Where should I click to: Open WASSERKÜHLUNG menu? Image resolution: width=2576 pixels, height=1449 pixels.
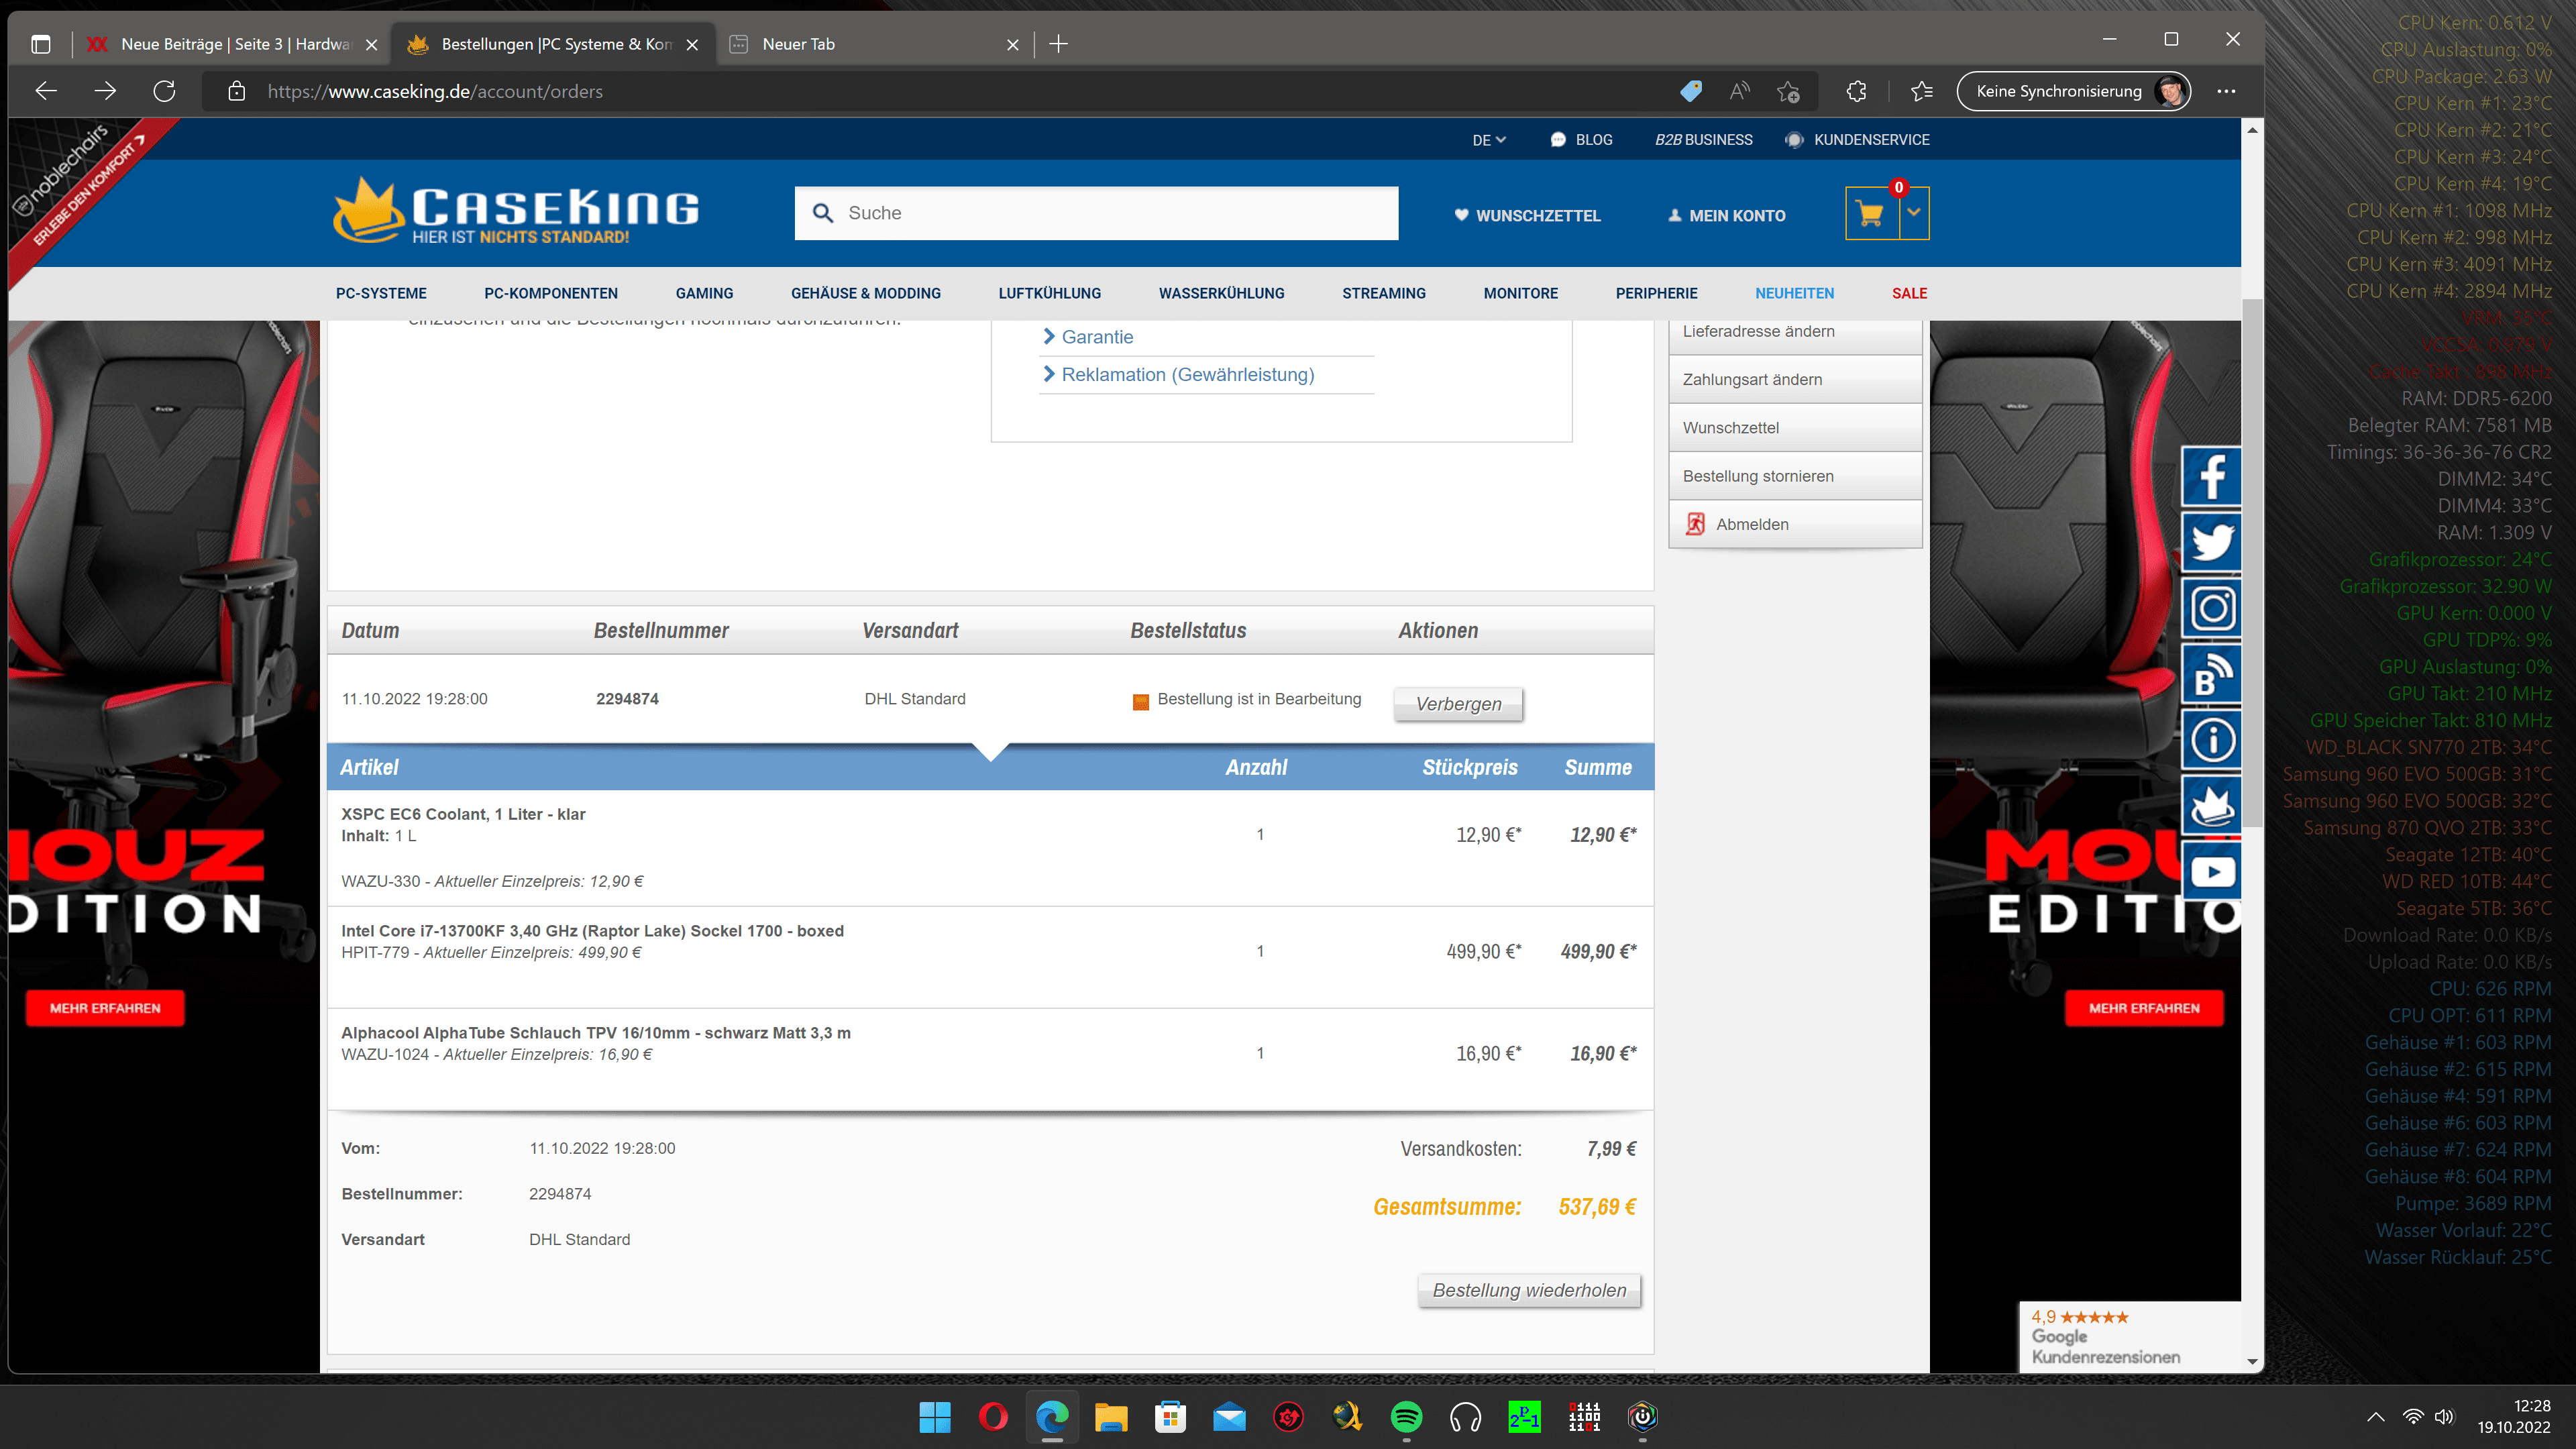tap(1221, 293)
